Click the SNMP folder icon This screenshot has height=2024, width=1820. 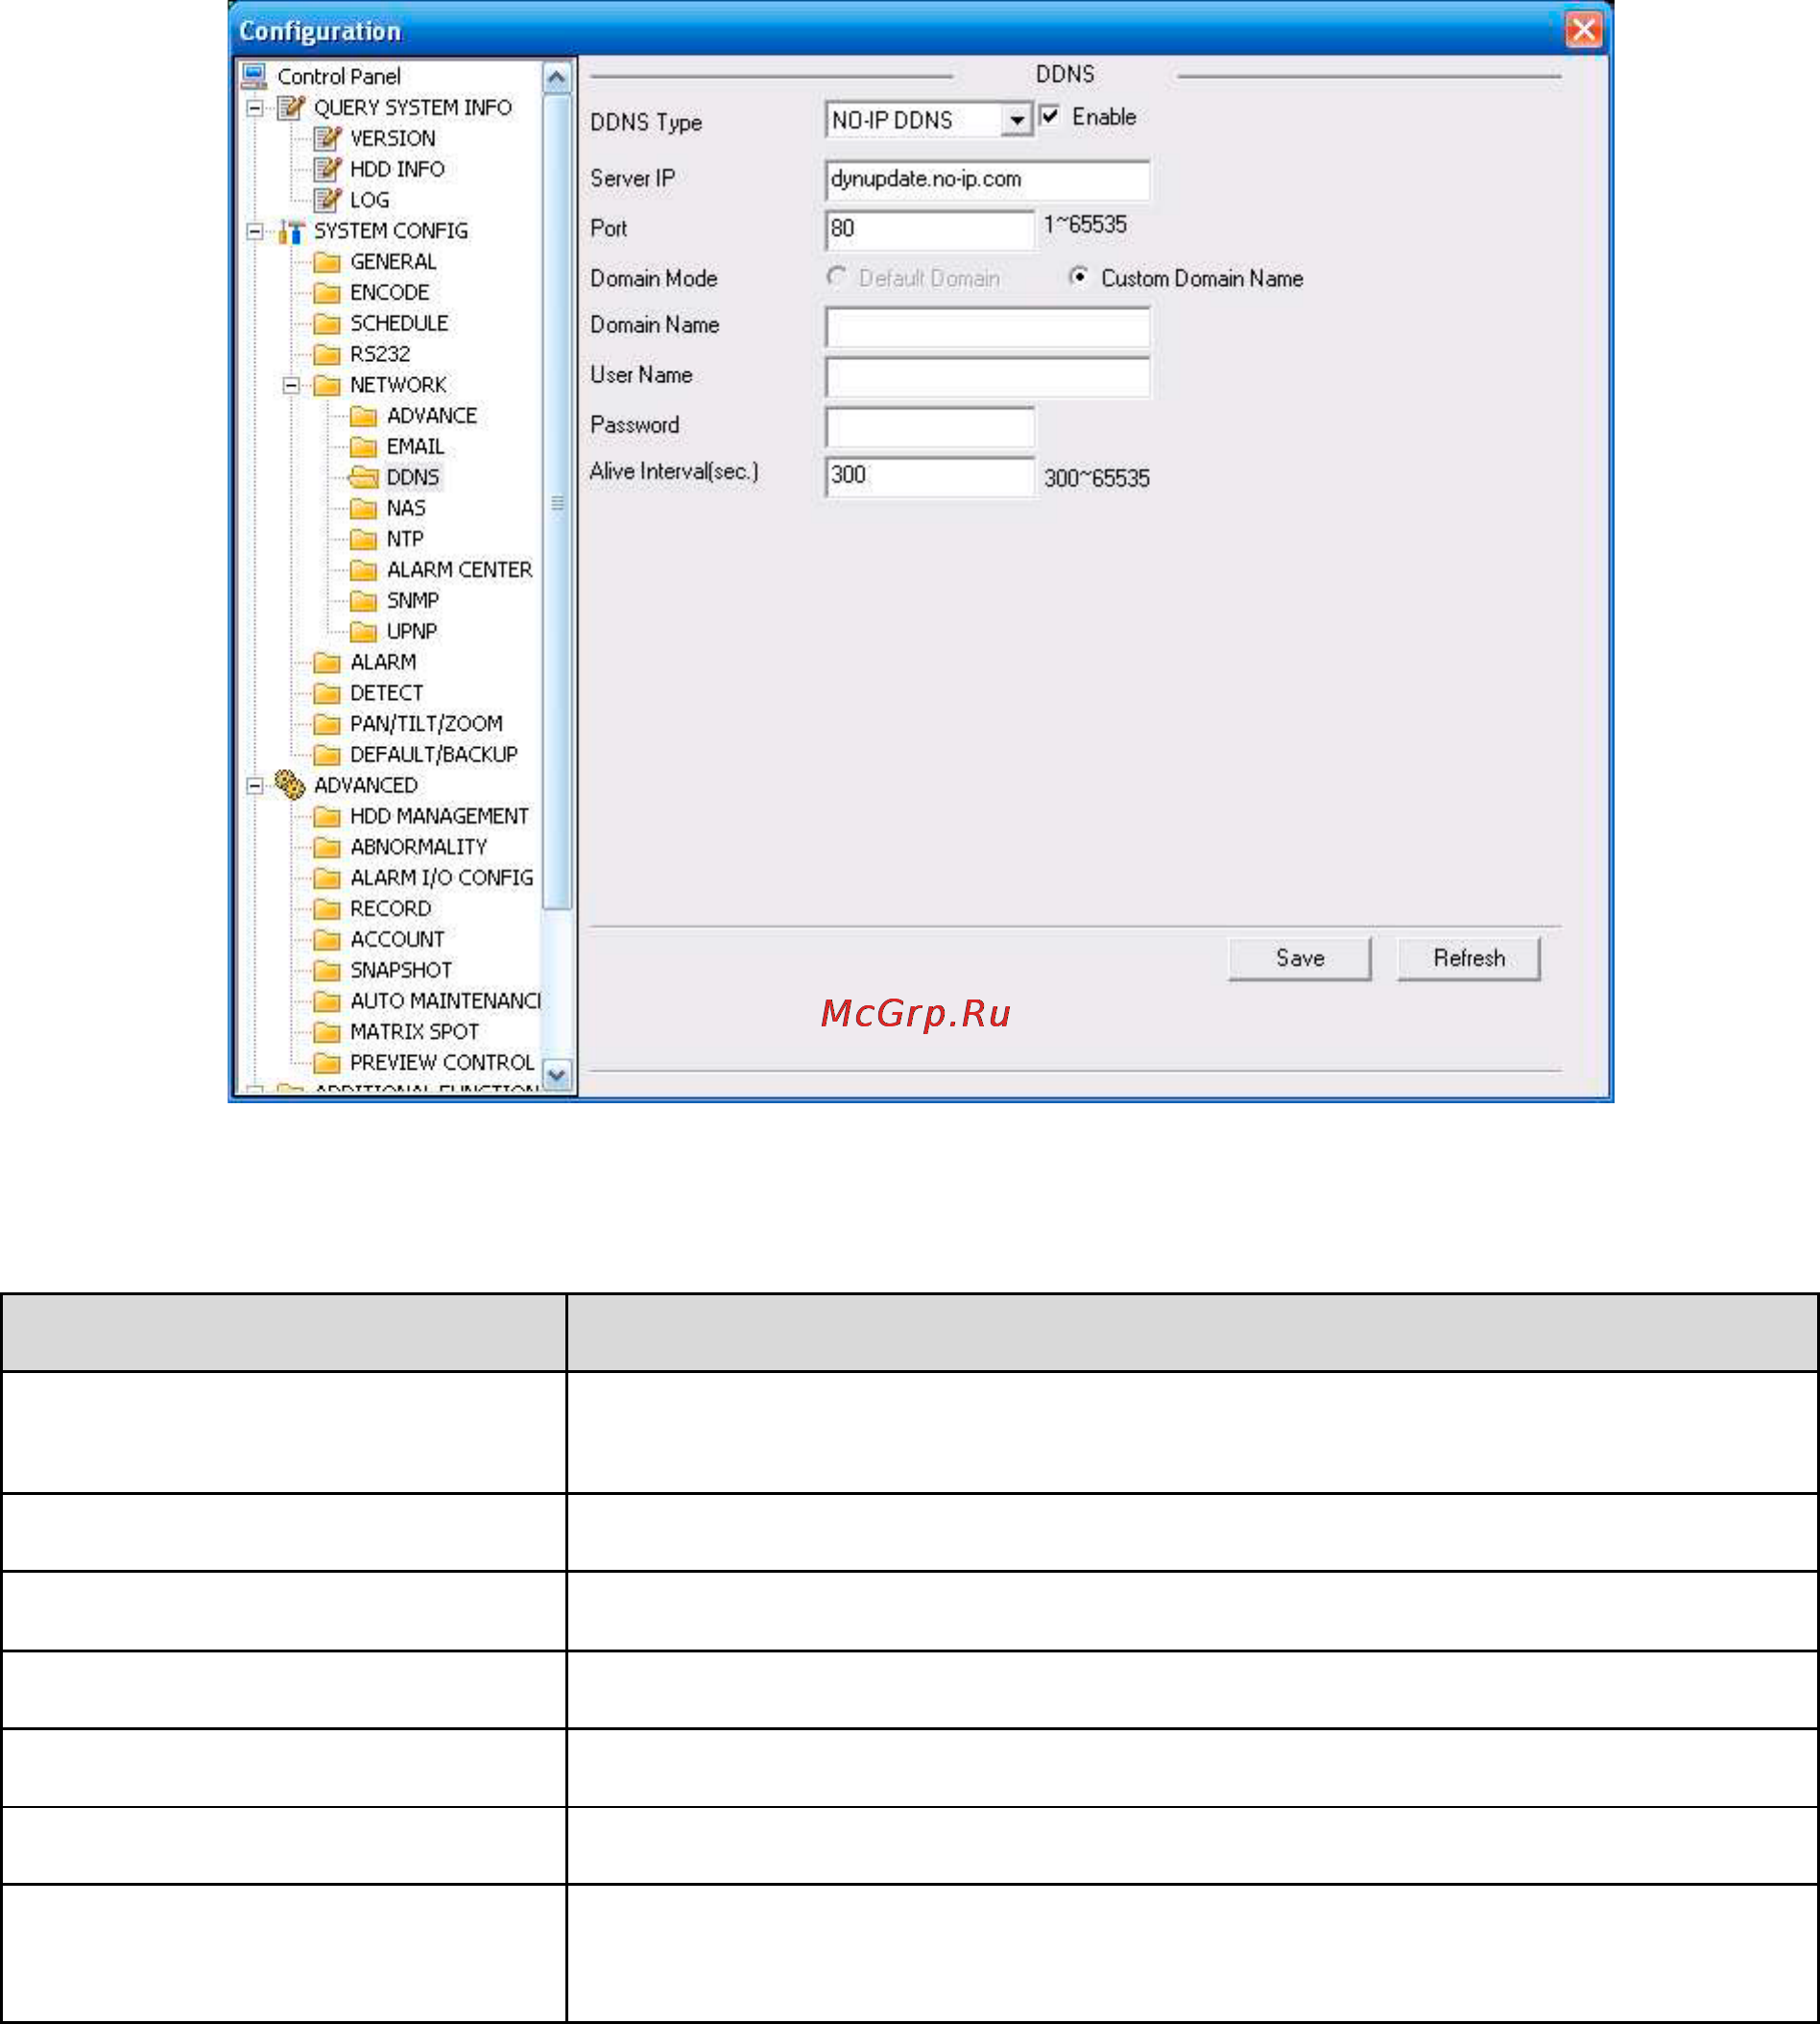tap(364, 601)
